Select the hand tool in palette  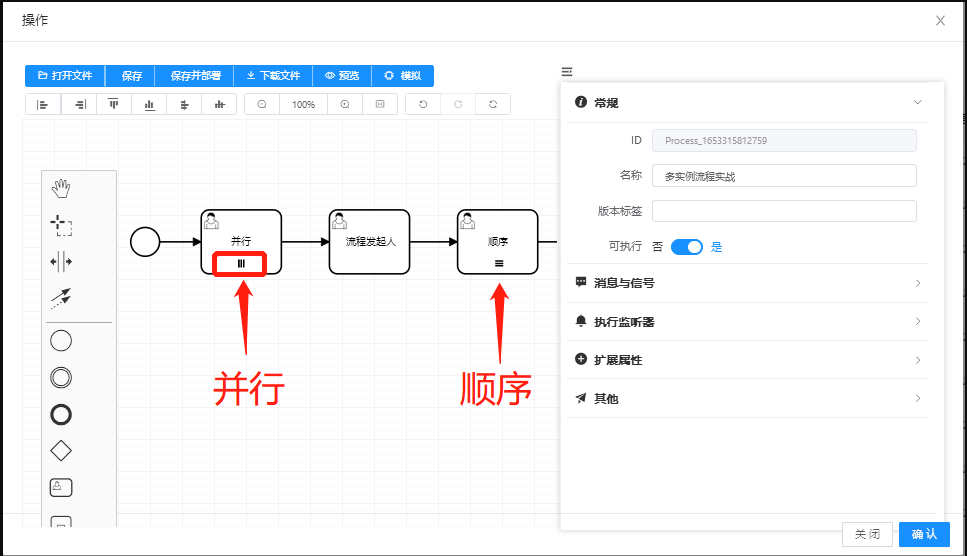coord(61,188)
